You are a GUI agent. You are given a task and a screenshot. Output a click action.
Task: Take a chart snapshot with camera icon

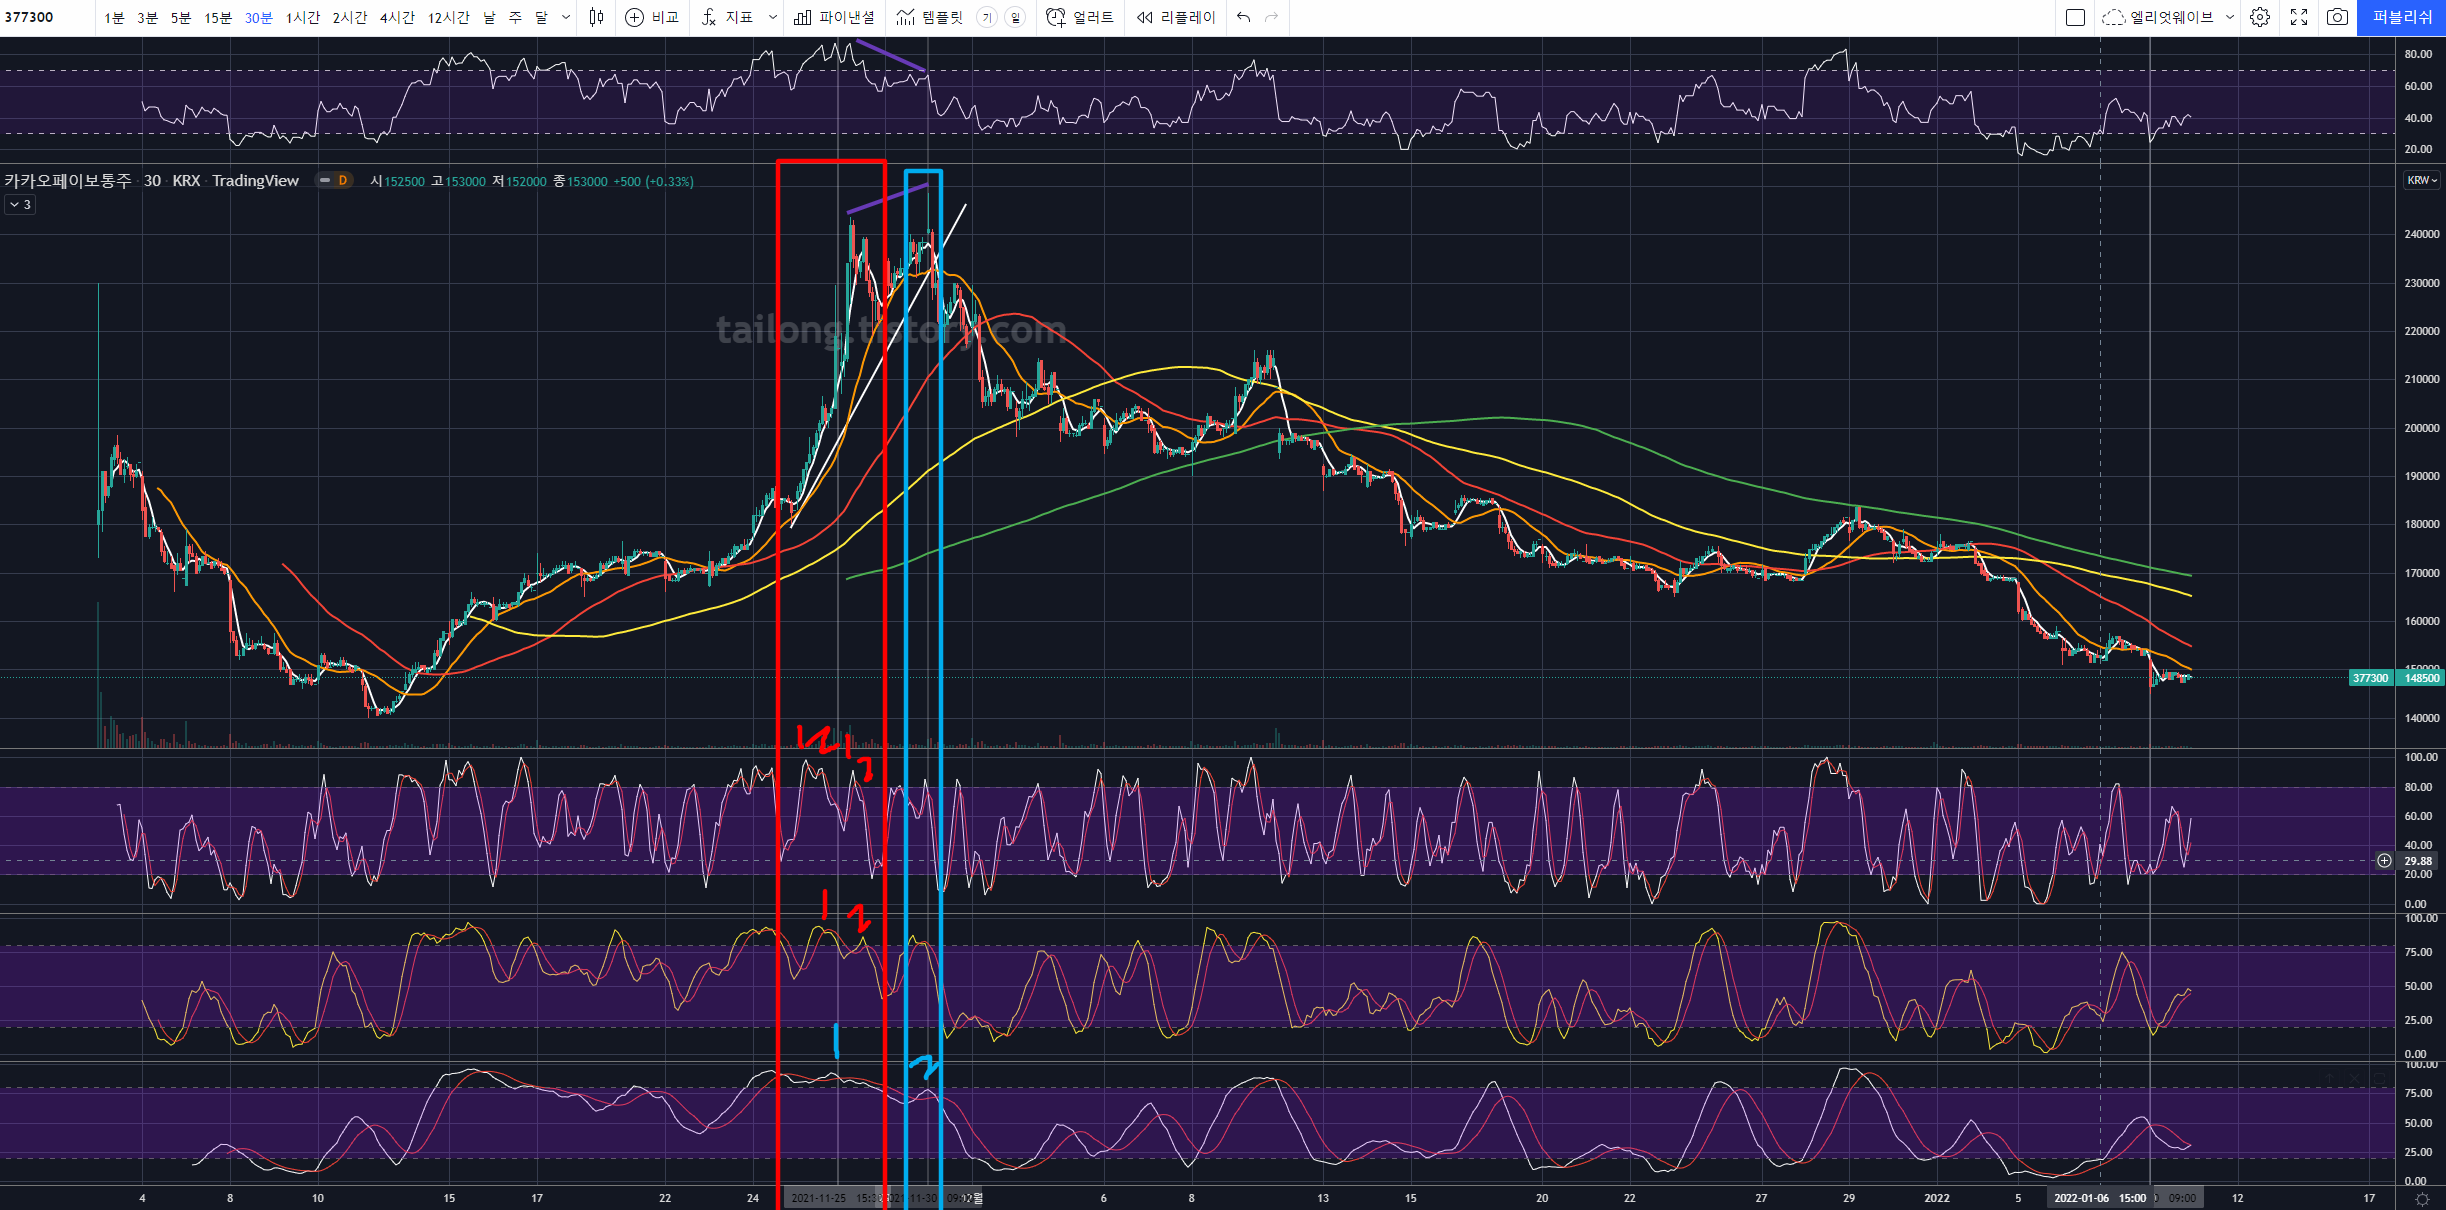click(x=2337, y=17)
